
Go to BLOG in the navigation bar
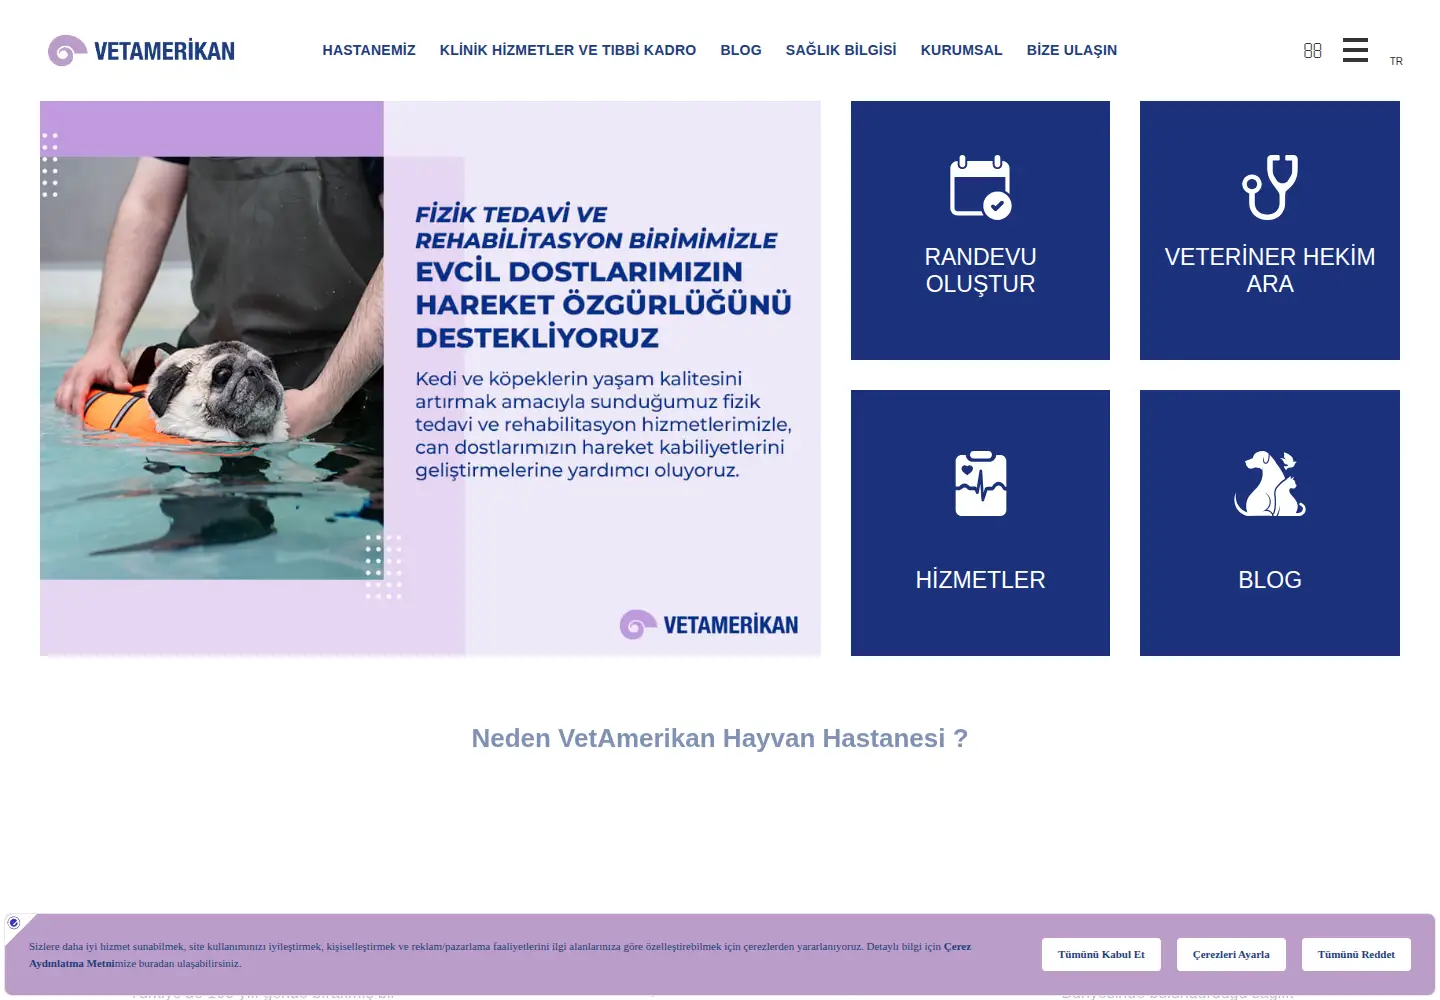pyautogui.click(x=741, y=50)
